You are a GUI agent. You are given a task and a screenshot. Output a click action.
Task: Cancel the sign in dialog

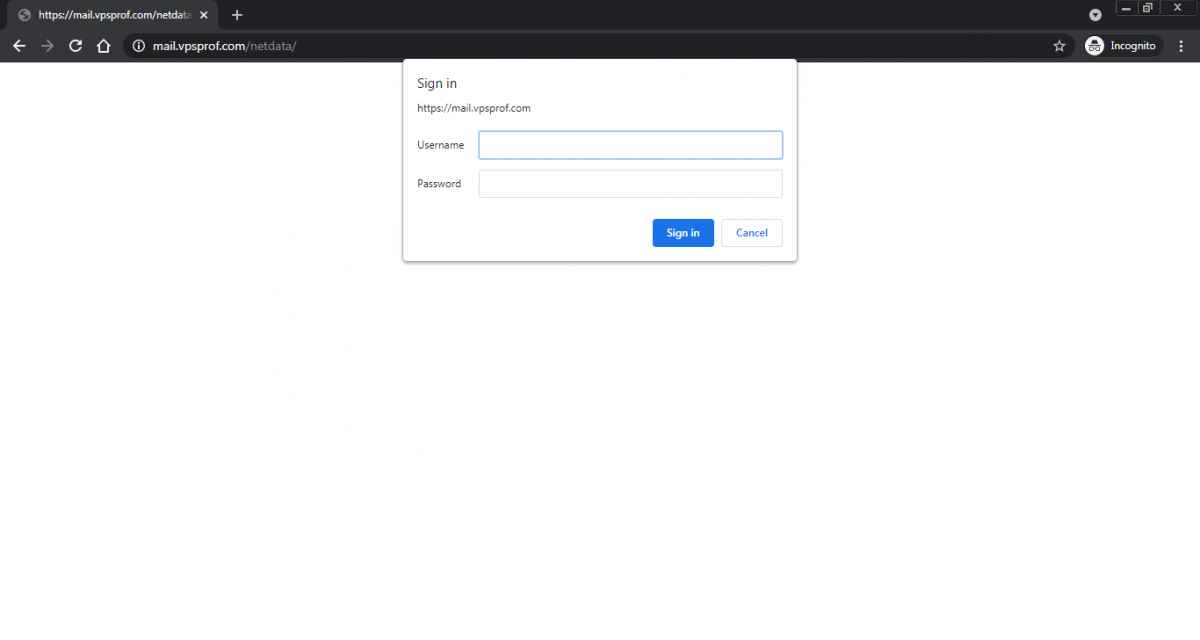(x=752, y=233)
